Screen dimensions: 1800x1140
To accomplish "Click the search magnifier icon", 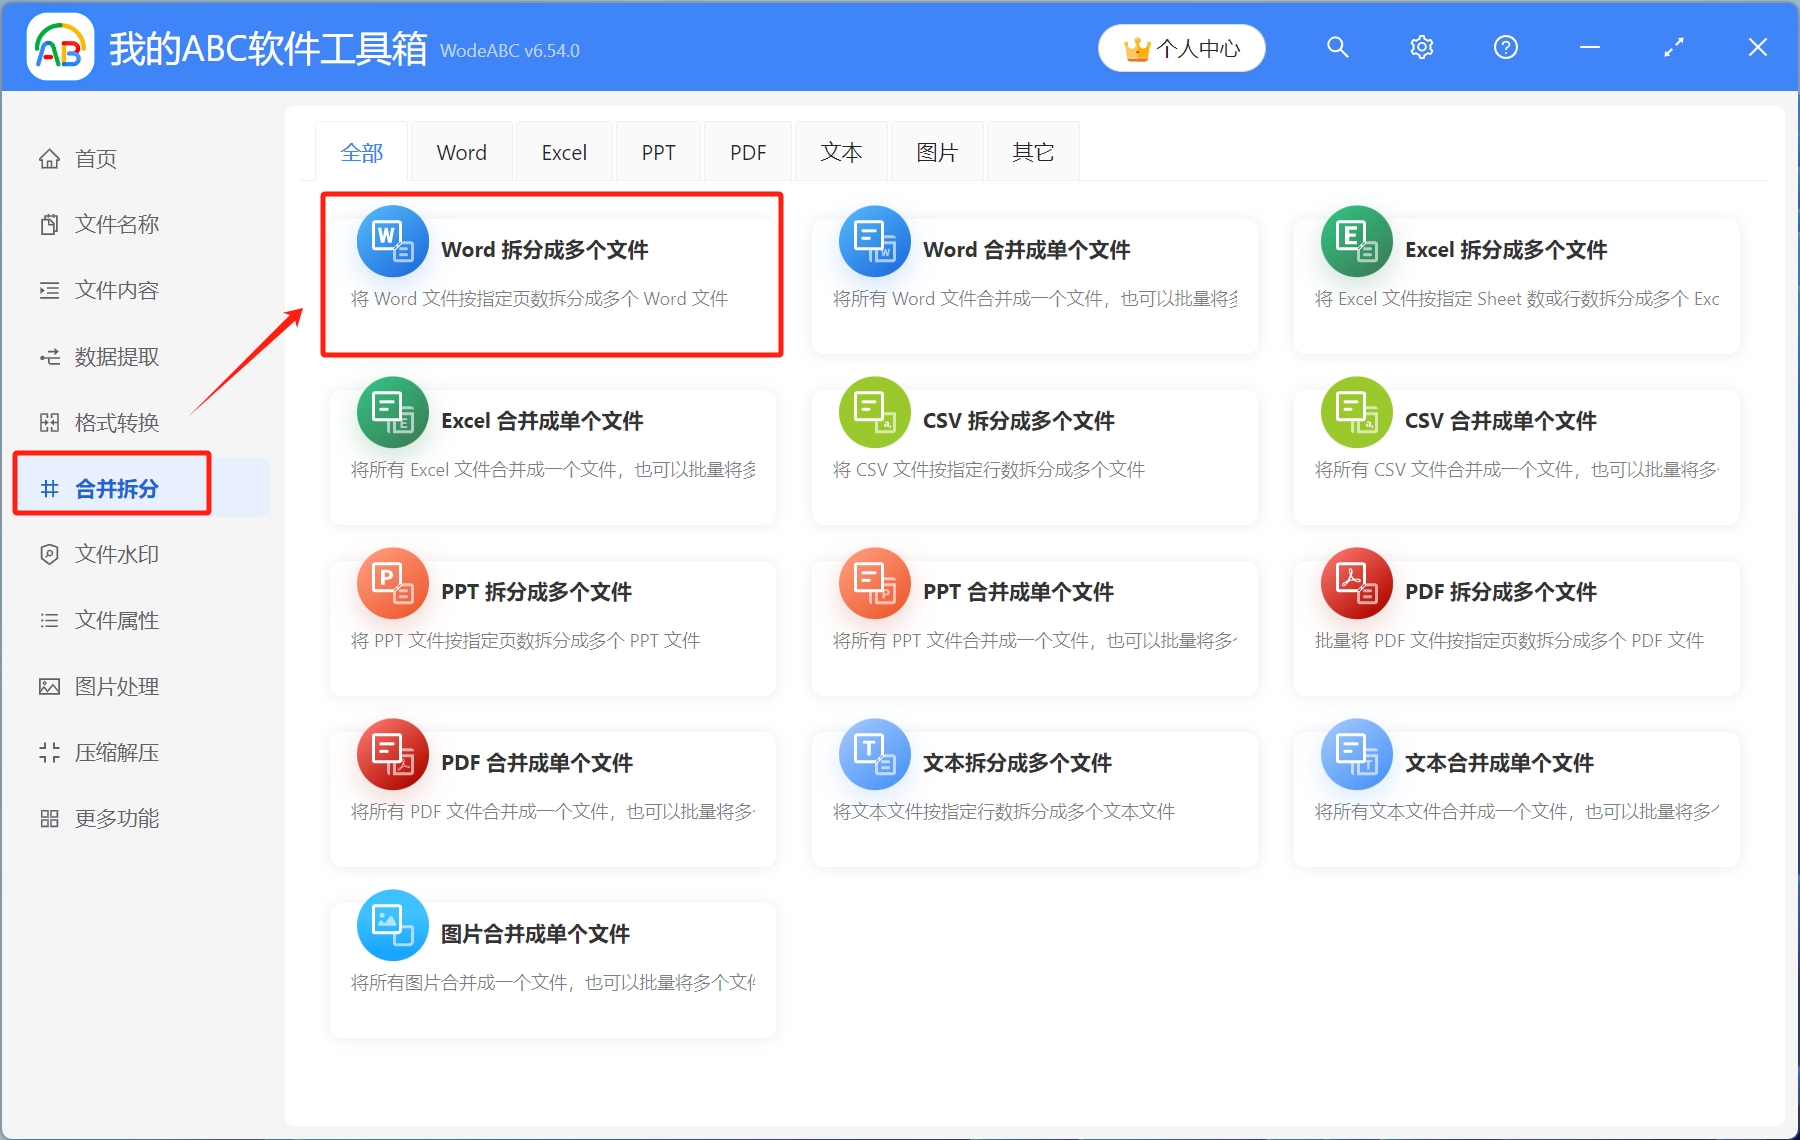I will point(1338,46).
